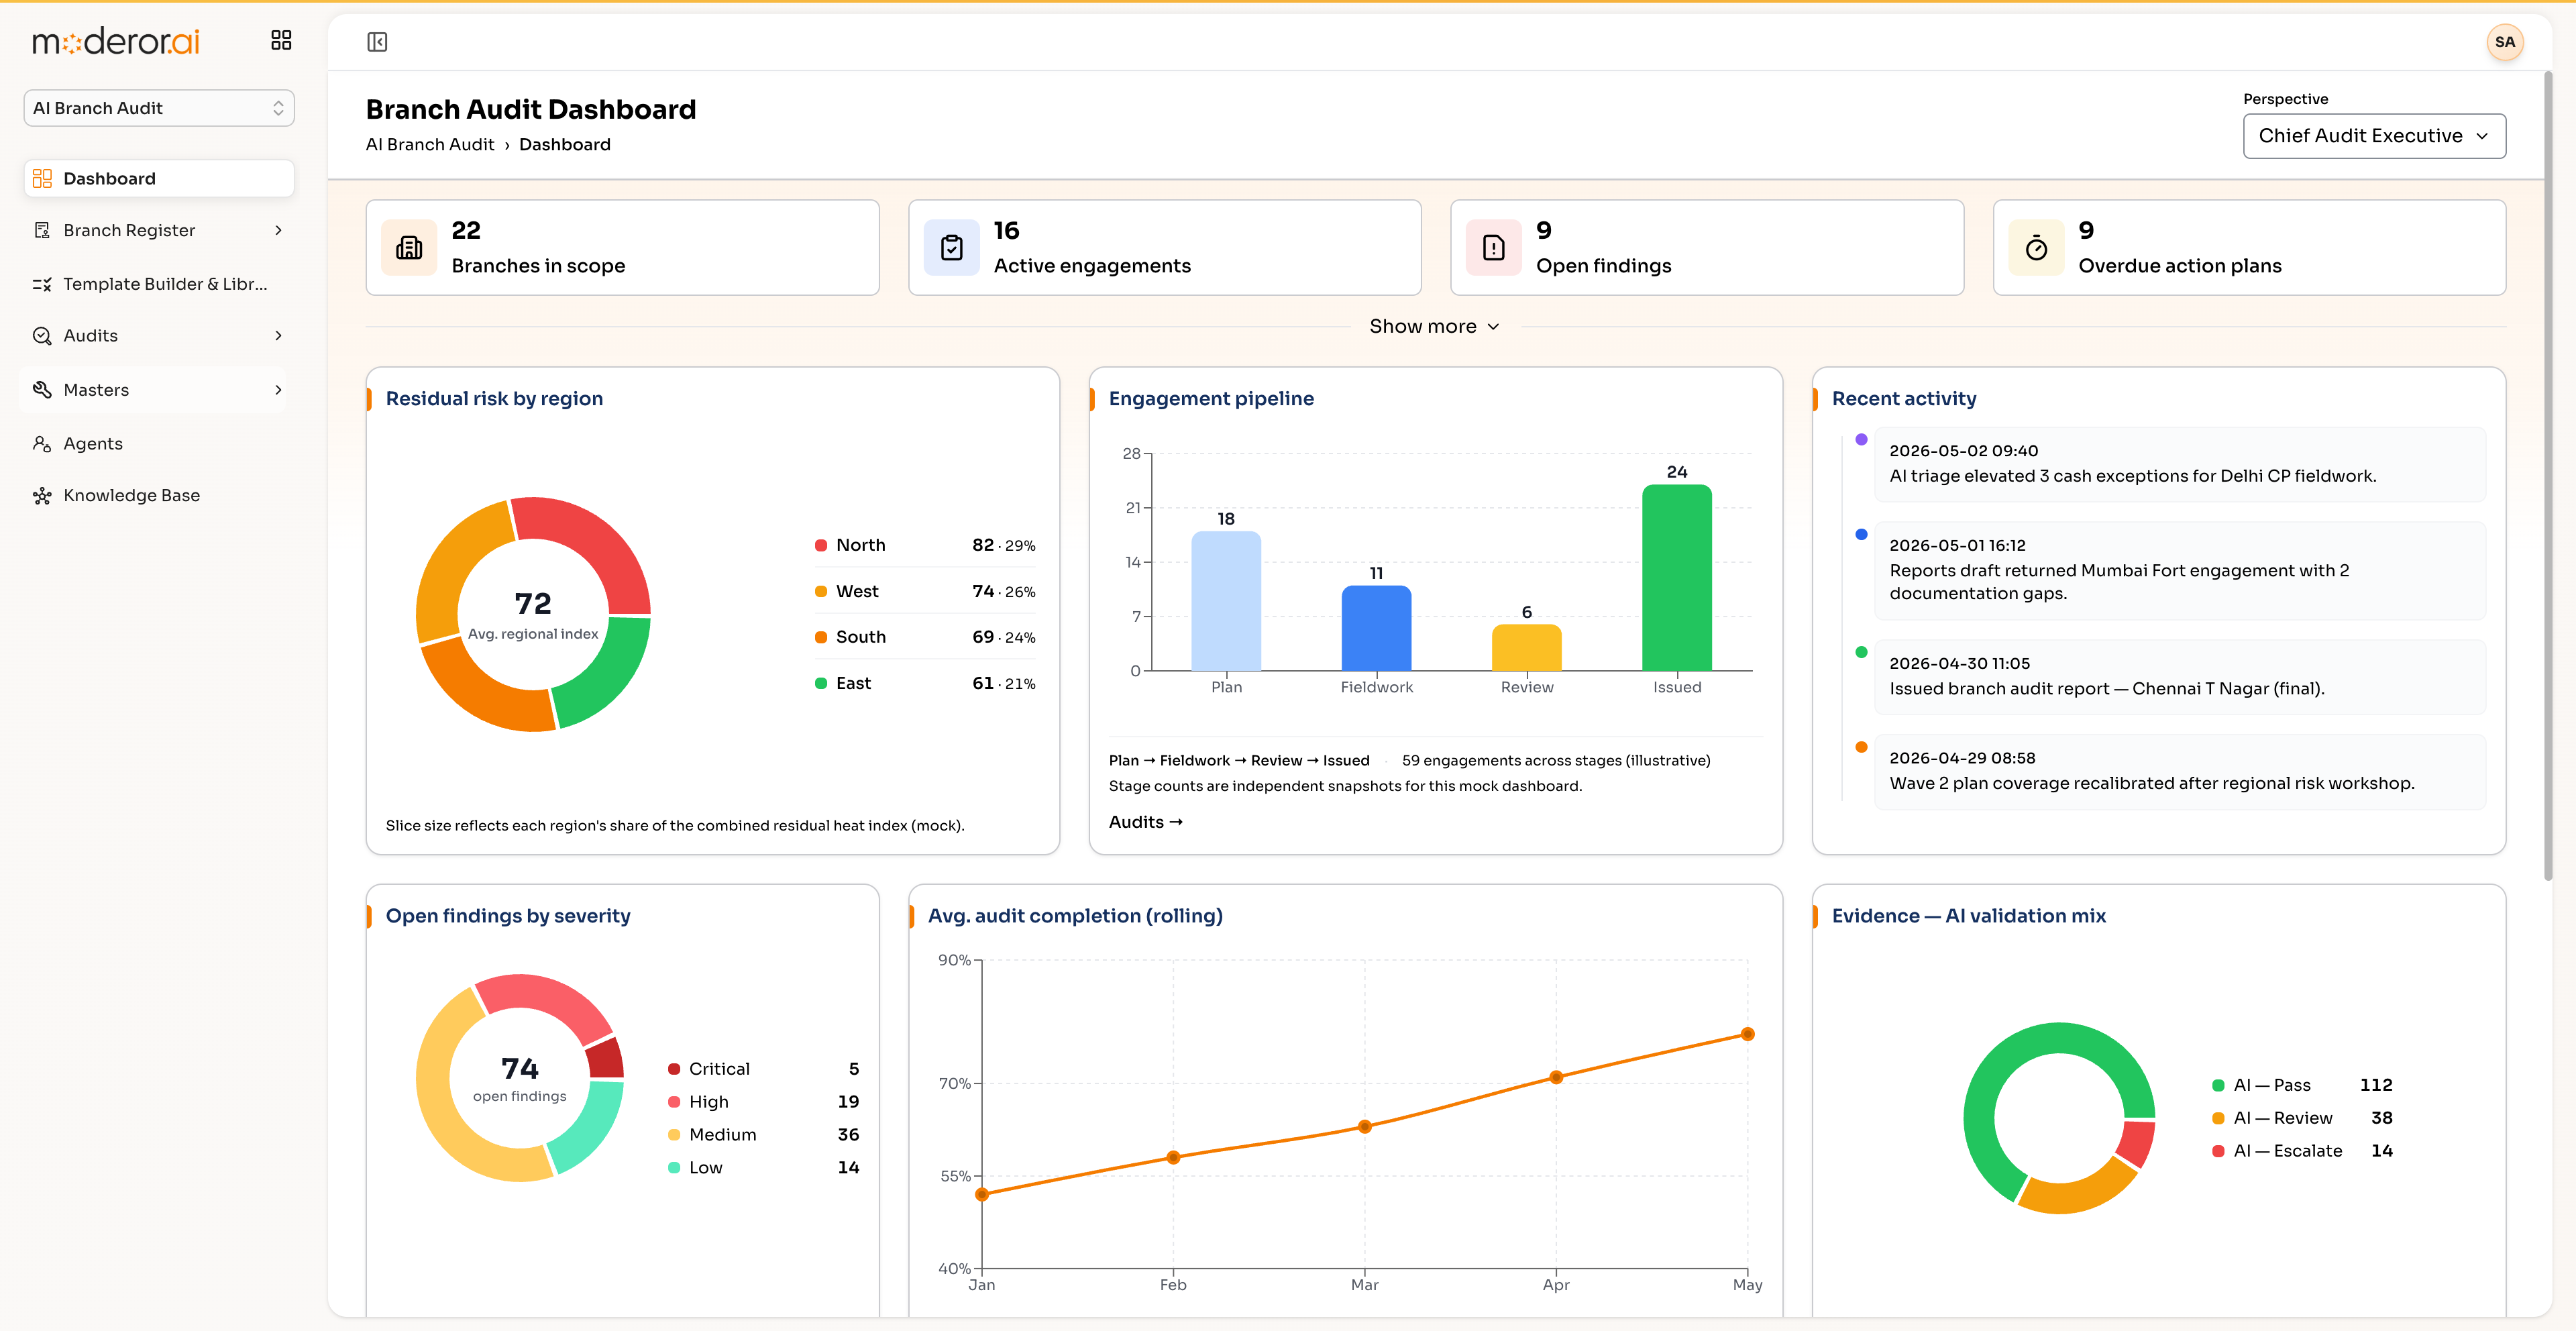Screen dimensions: 2576x1331
Task: Open the Chennai T Nagar issued report activity
Action: pos(2179,677)
